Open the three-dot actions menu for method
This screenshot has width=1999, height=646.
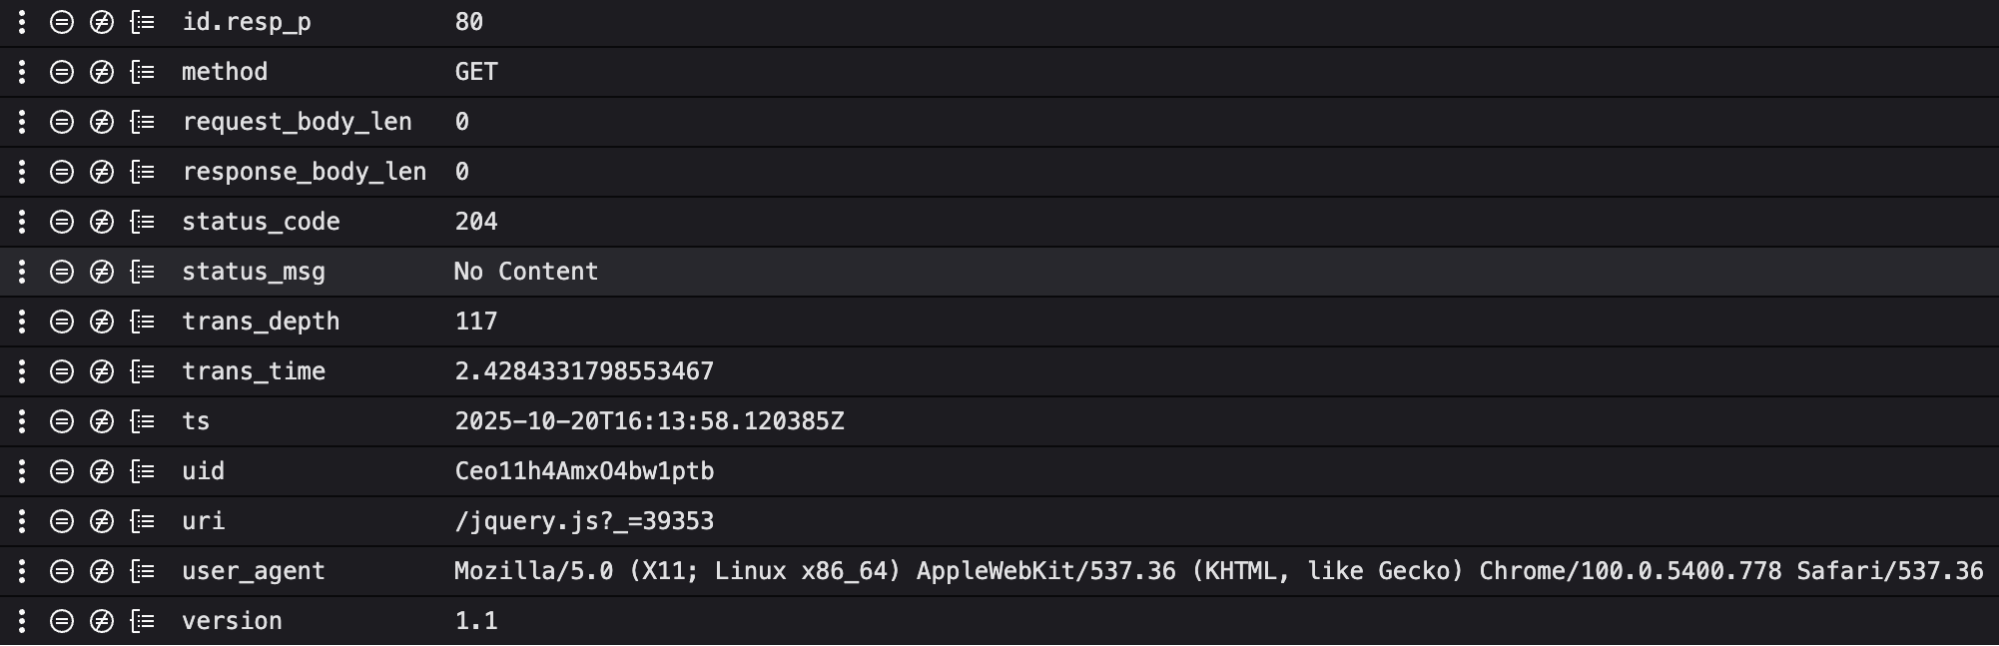click(x=22, y=72)
